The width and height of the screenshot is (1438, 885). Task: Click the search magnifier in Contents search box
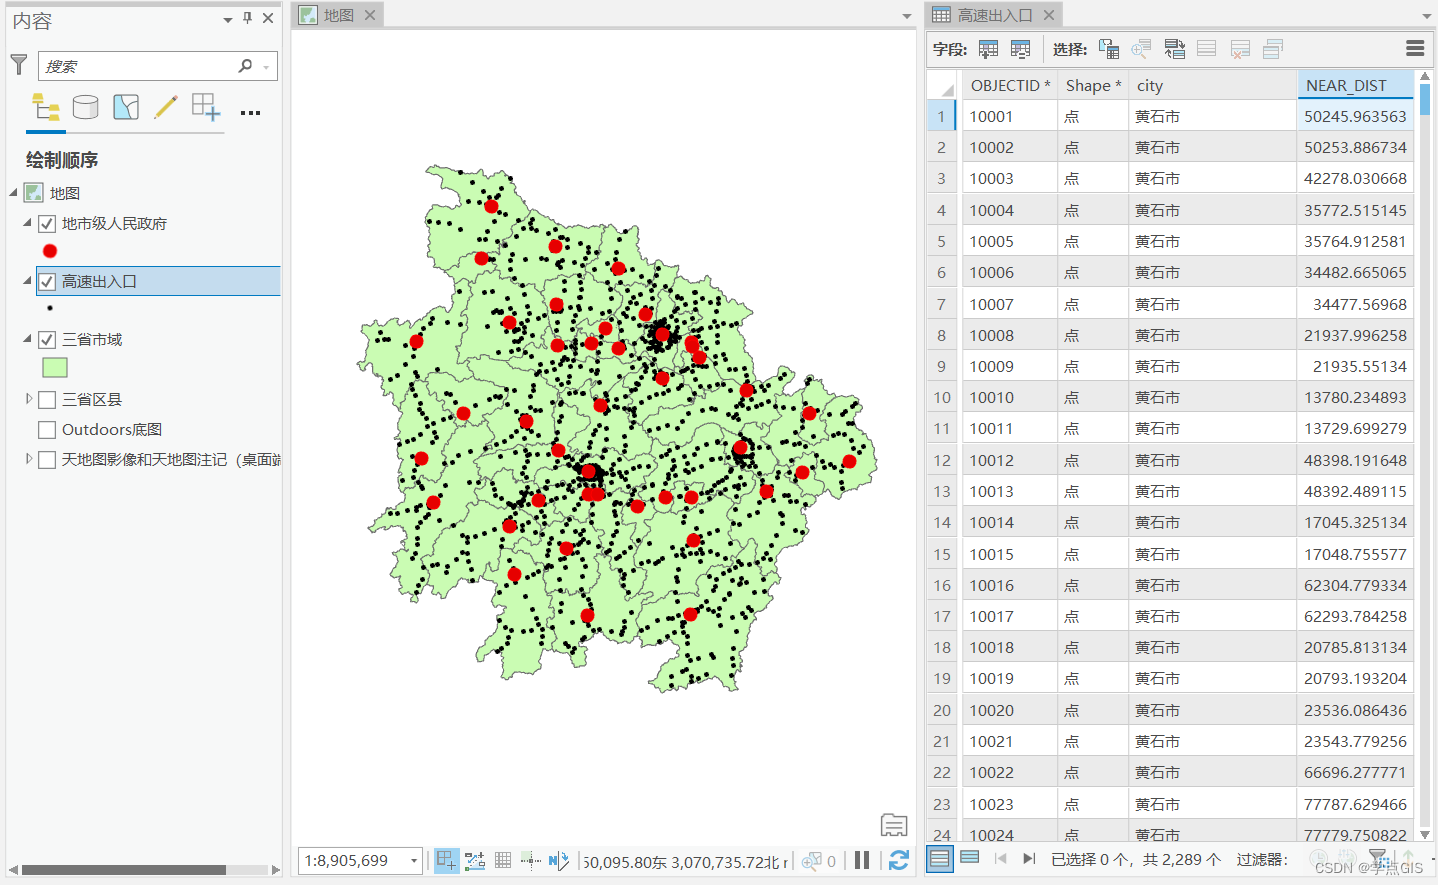click(245, 66)
